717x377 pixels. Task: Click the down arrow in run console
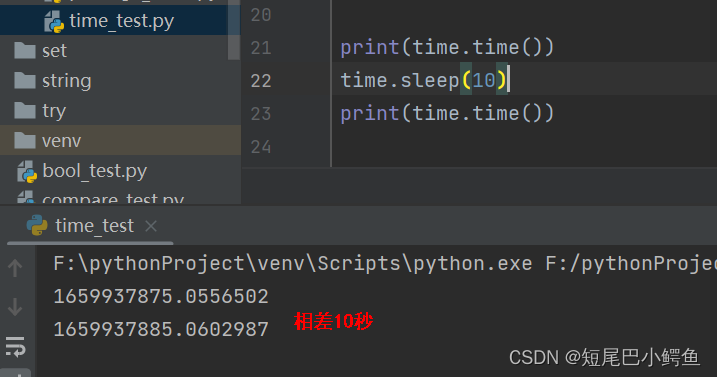tap(15, 307)
